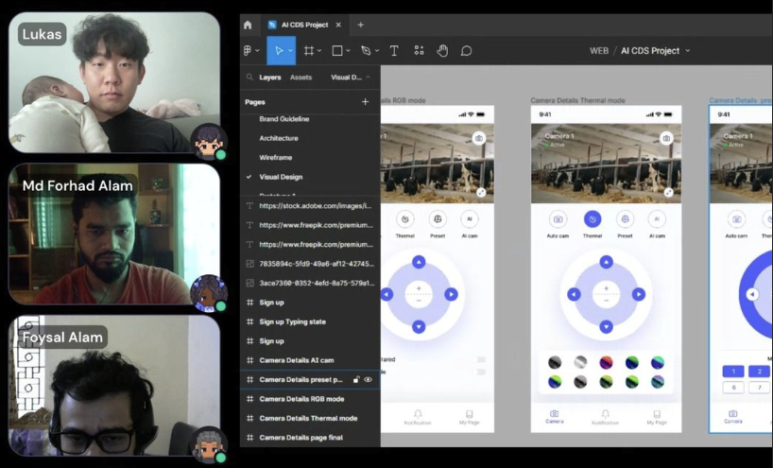The image size is (773, 468).
Task: Close the AI CDS Project tab
Action: [x=338, y=25]
